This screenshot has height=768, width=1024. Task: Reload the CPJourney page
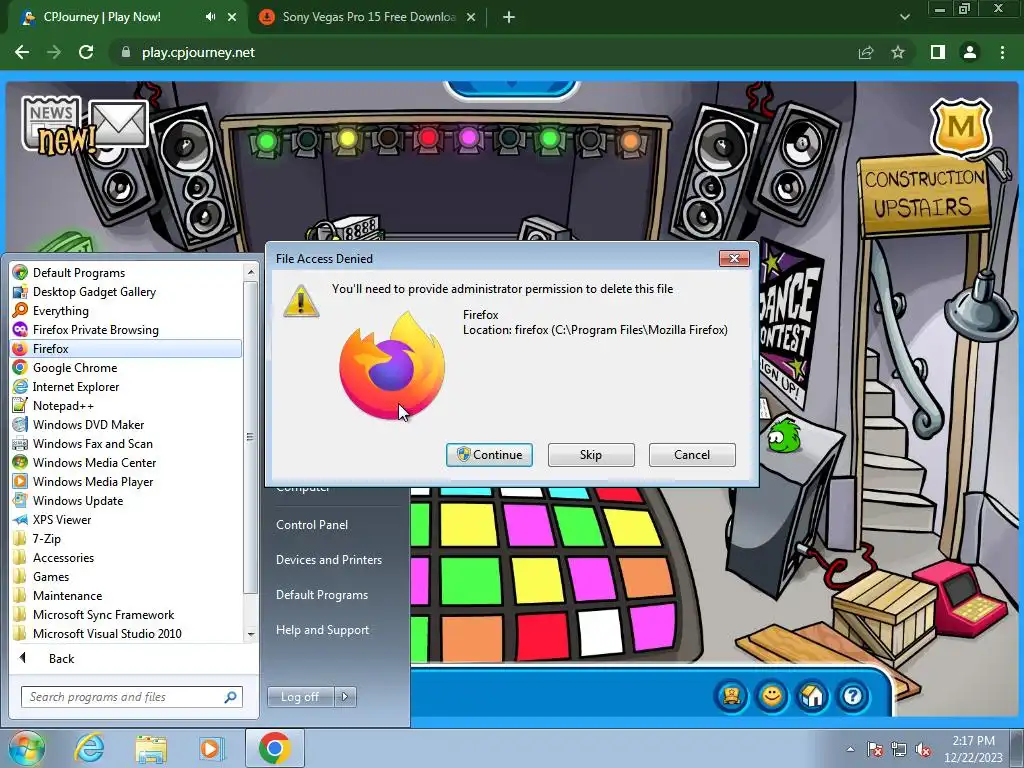pos(86,52)
